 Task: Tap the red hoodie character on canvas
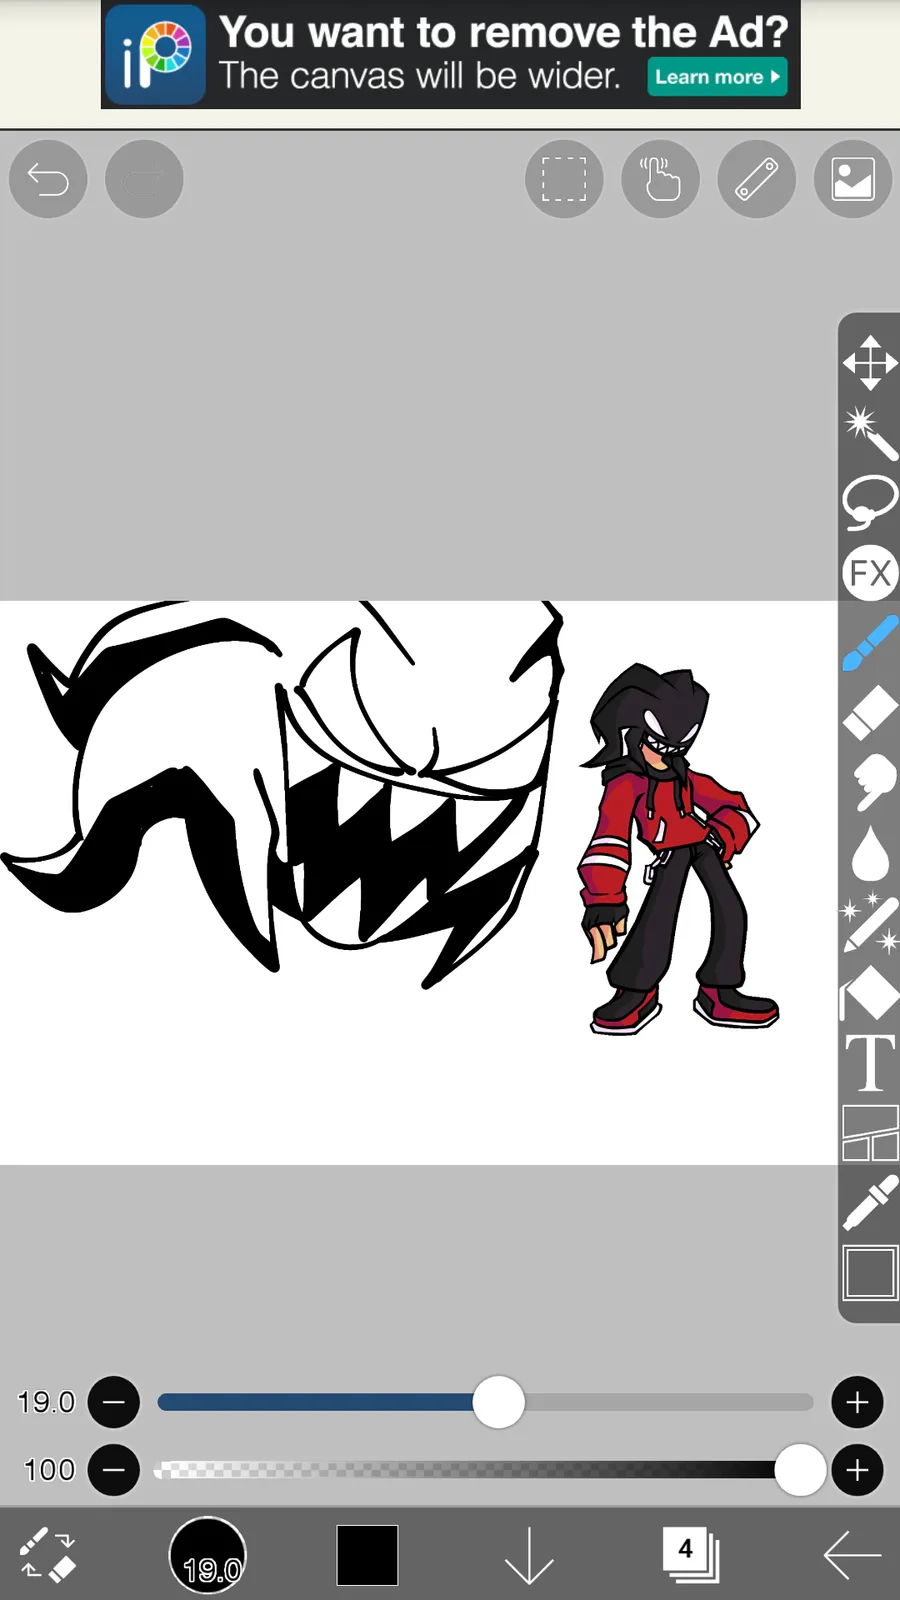click(678, 848)
